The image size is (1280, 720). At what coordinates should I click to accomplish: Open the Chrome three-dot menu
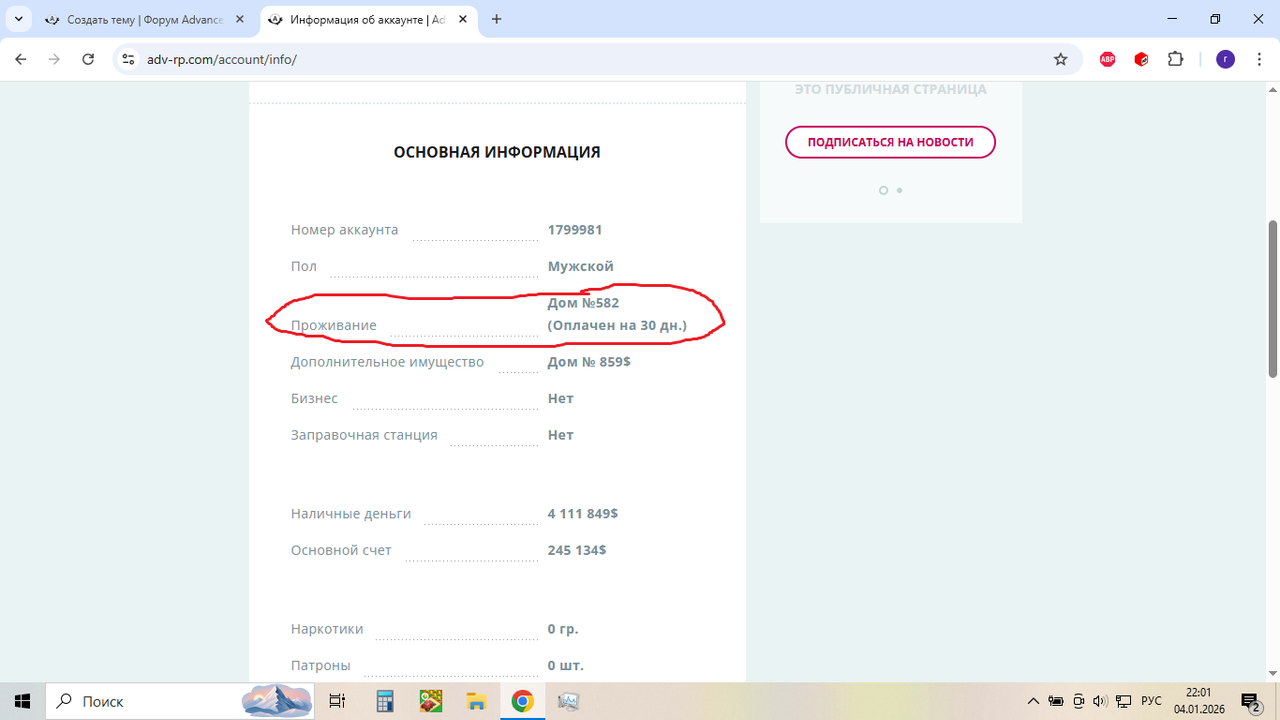[x=1257, y=60]
